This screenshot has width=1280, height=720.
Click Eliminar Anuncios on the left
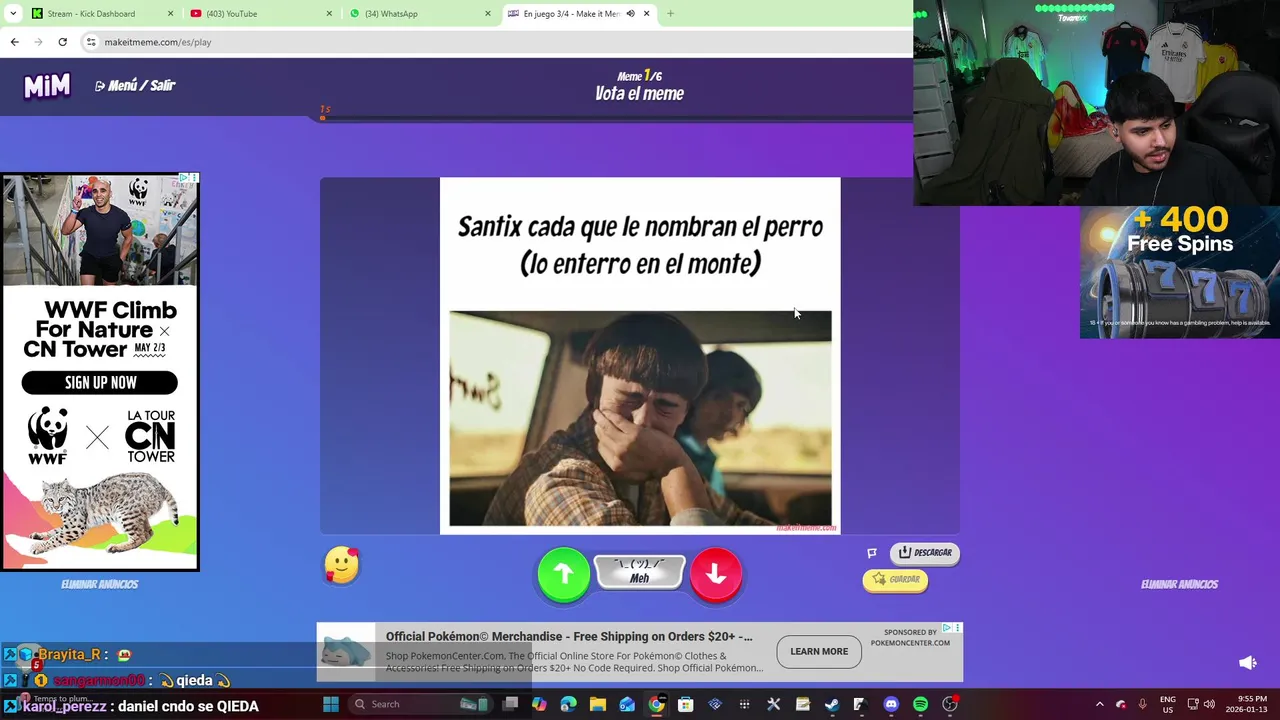click(99, 584)
